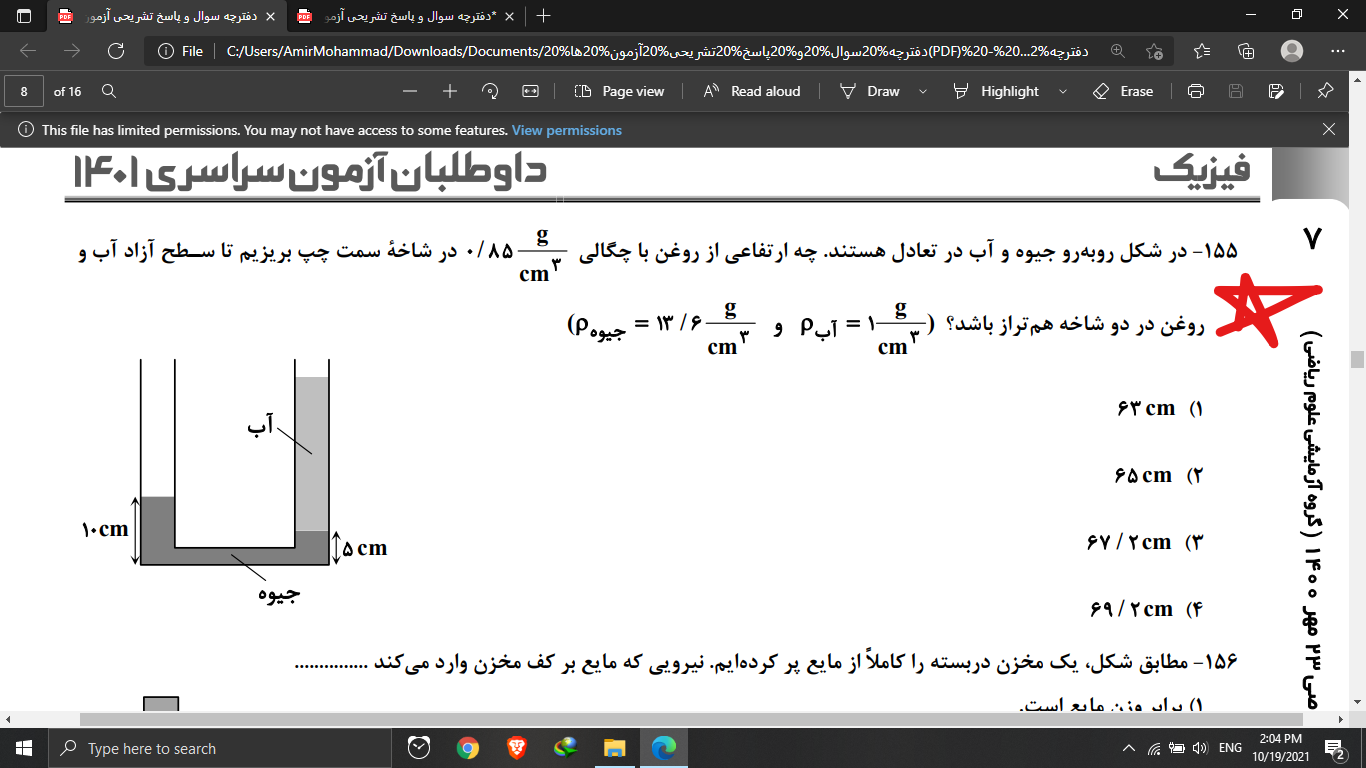
Task: Open Internet Download Manager from taskbar
Action: pyautogui.click(x=565, y=748)
